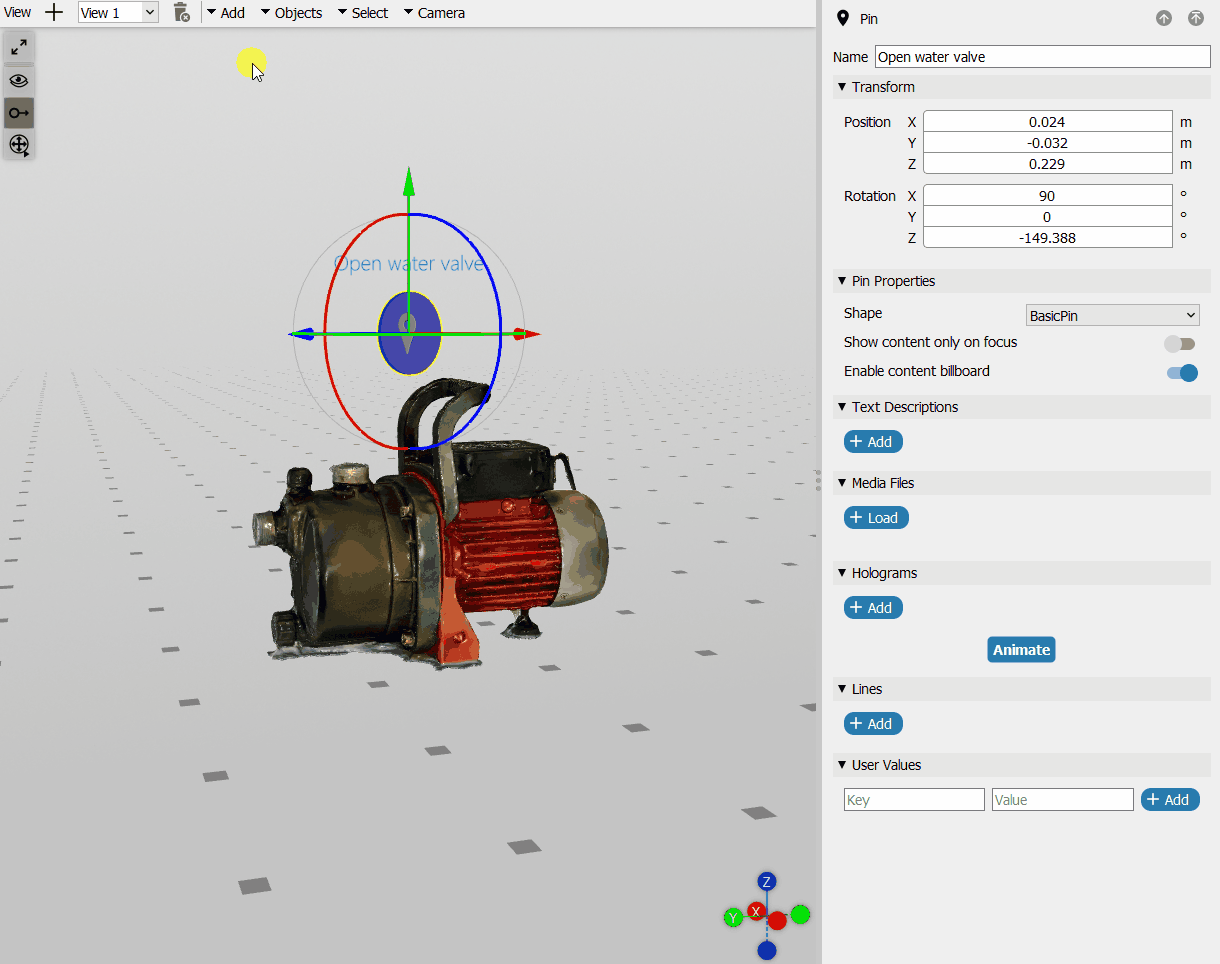Click the delete view trash icon
This screenshot has width=1220, height=964.
pos(181,13)
